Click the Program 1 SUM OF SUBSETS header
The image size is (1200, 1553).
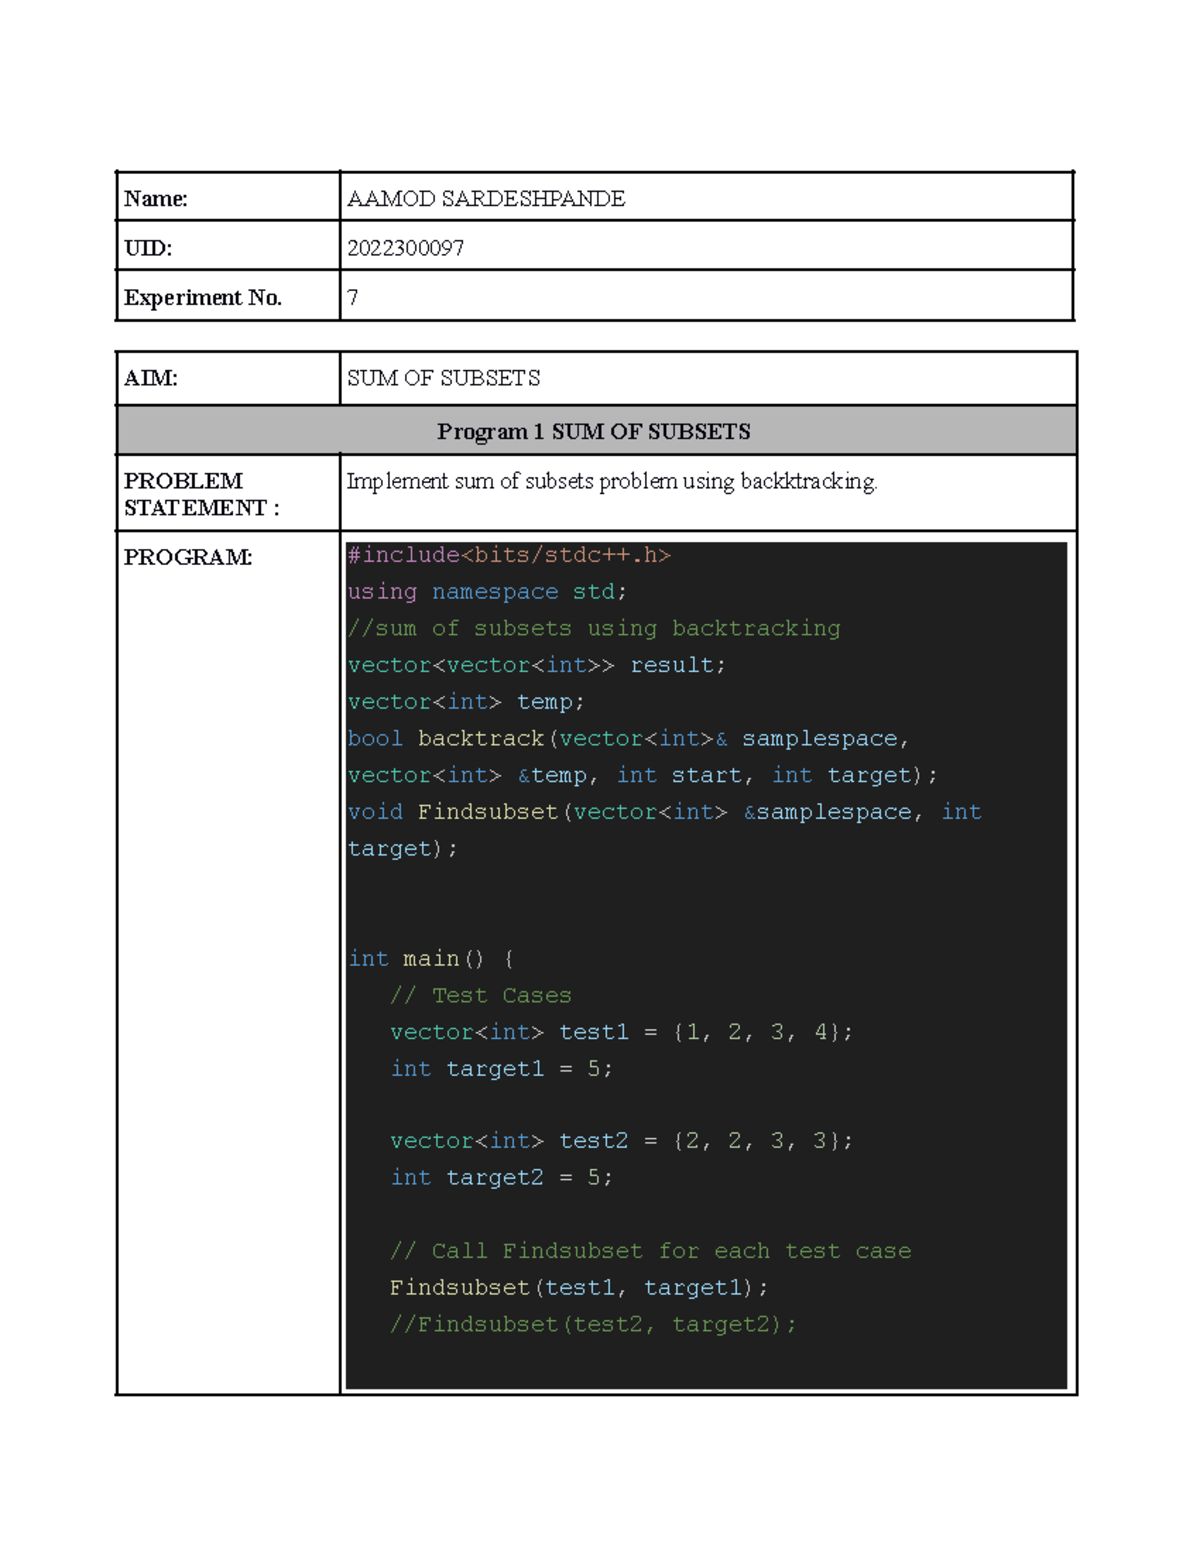[x=594, y=432]
